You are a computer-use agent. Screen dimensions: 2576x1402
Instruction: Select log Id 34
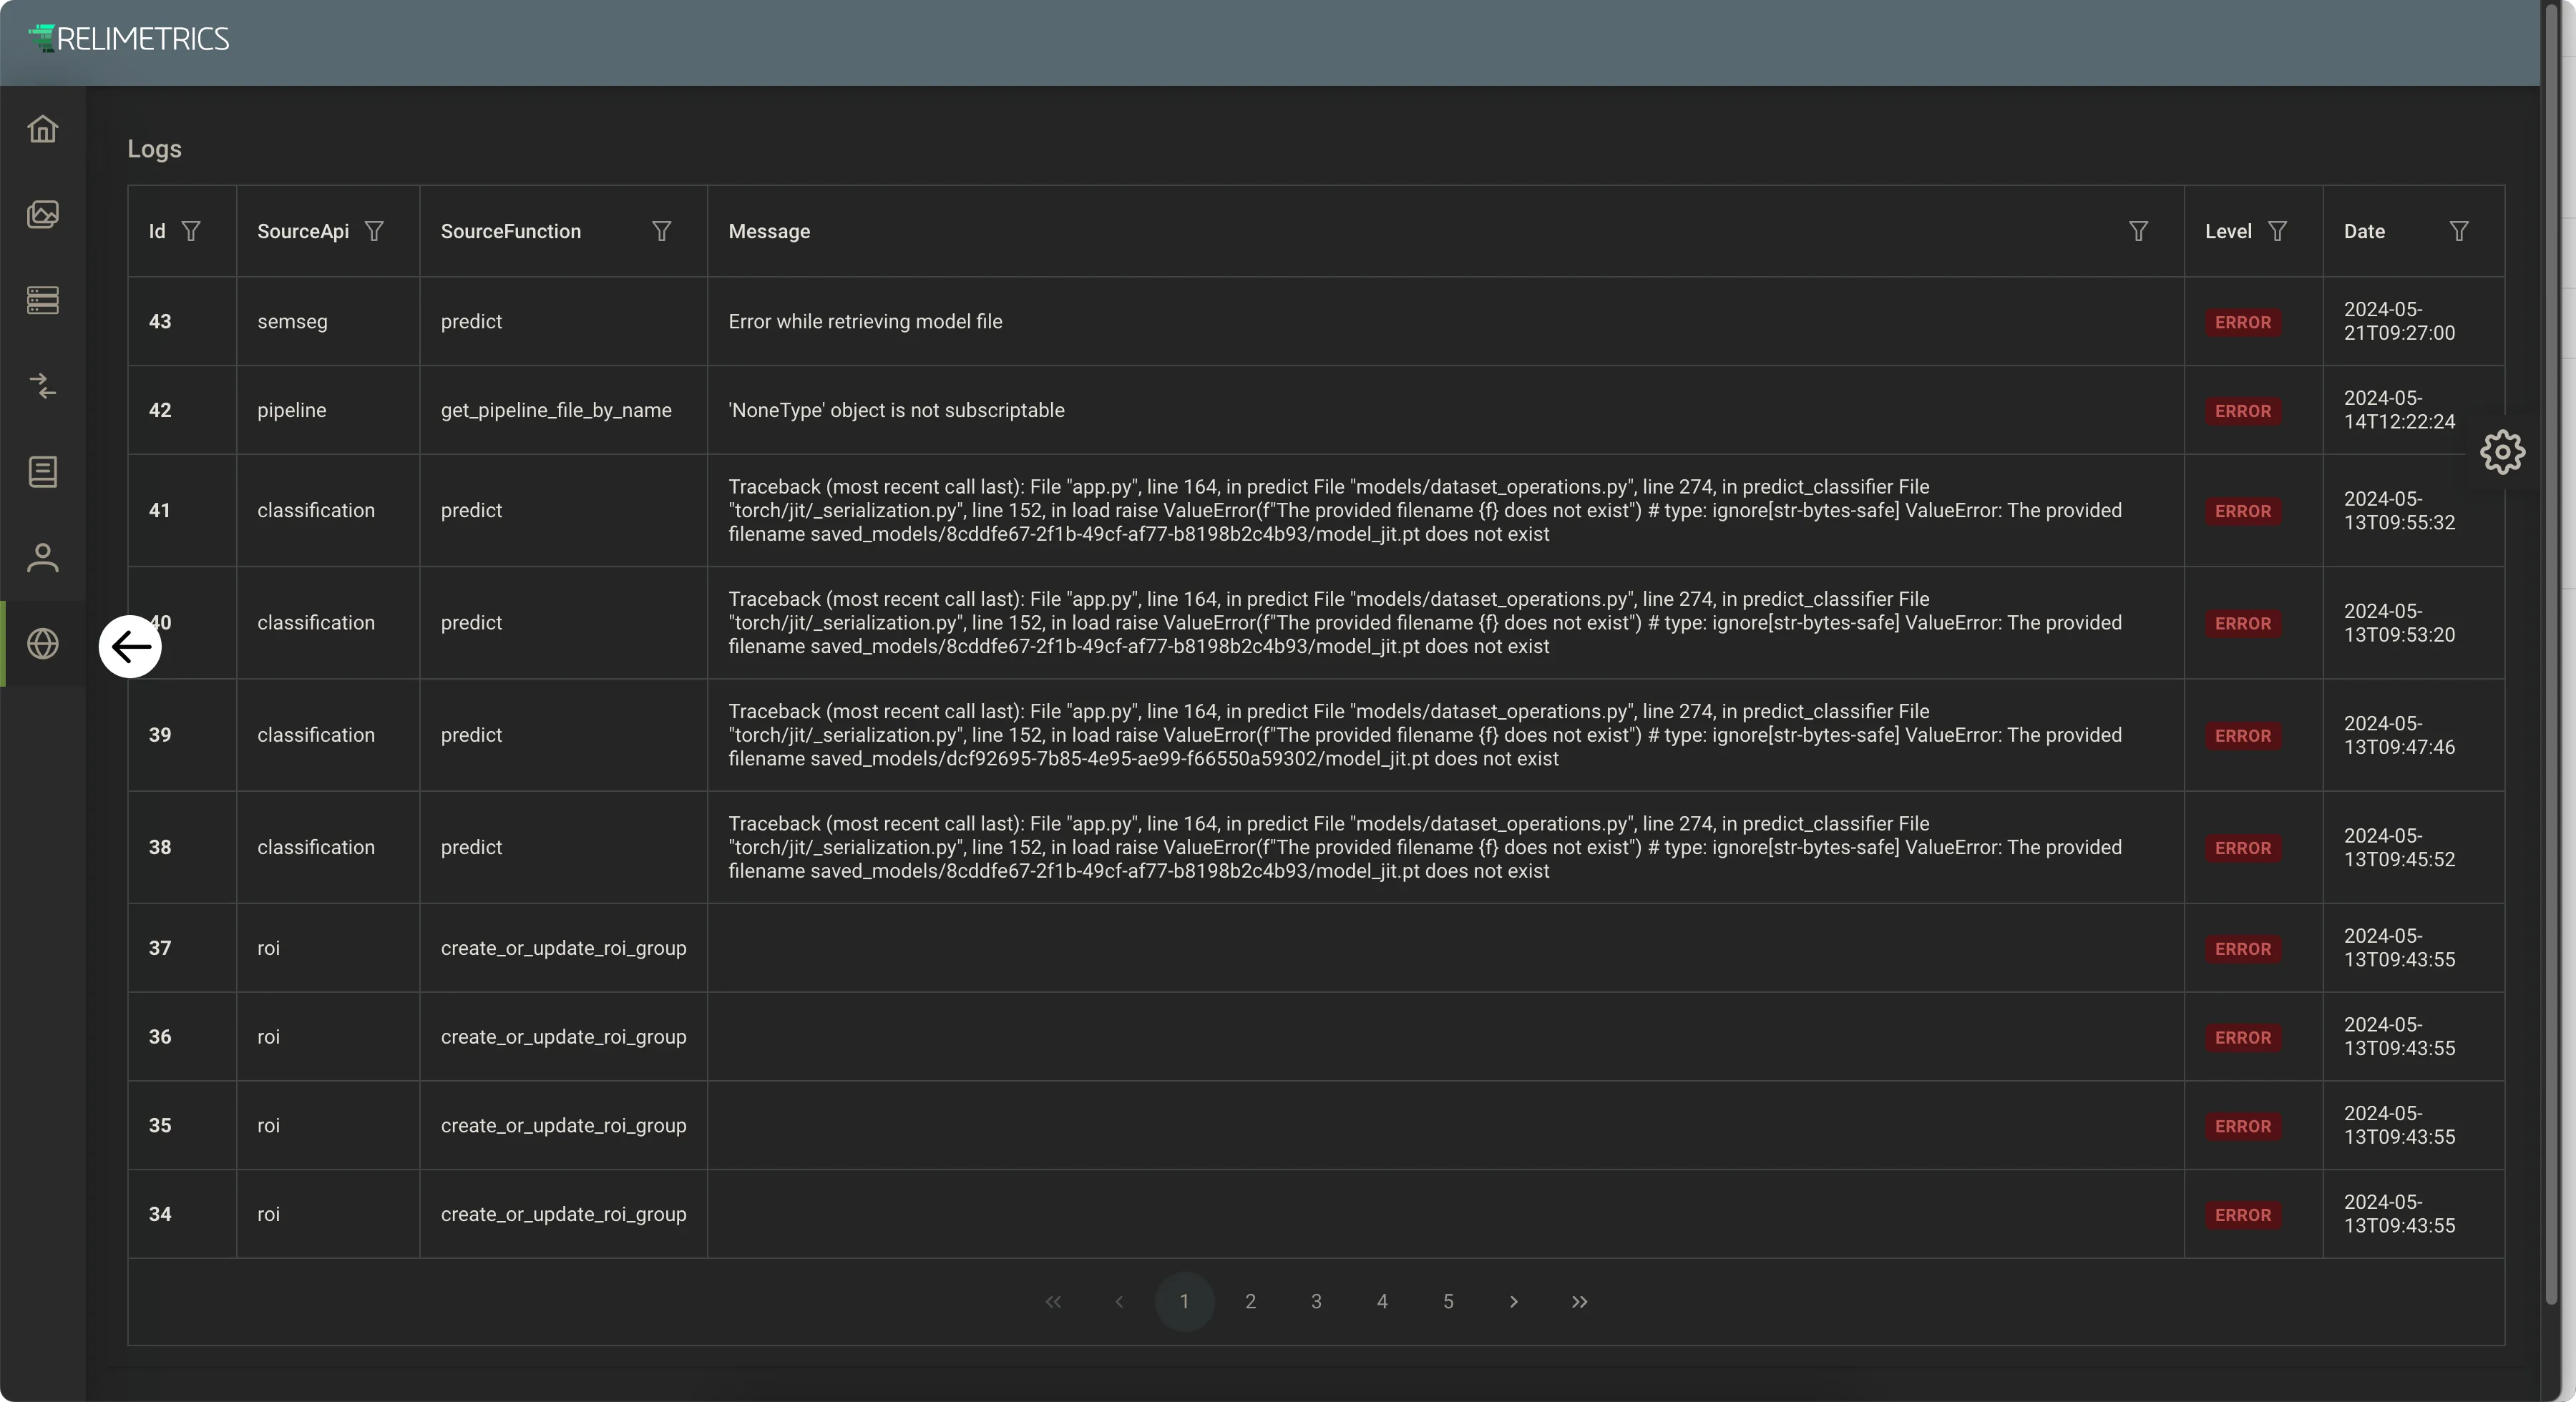pyautogui.click(x=160, y=1214)
